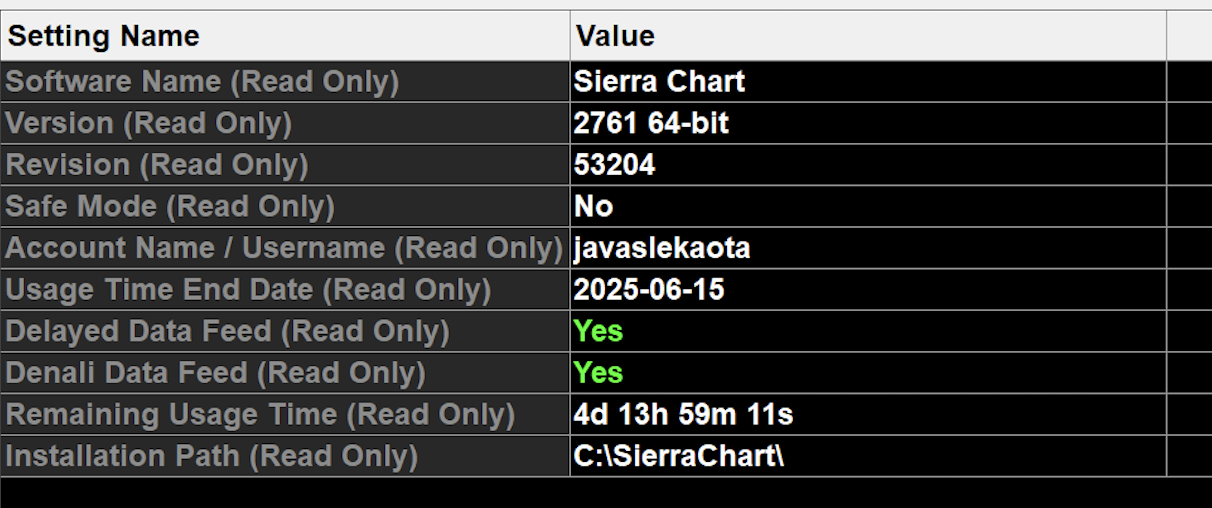Viewport: 1212px width, 508px height.
Task: Select the Account Name / Username row
Action: pyautogui.click(x=284, y=249)
